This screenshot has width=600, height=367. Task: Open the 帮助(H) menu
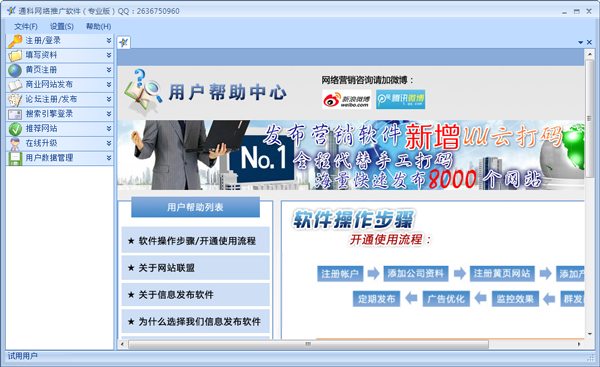(x=98, y=26)
